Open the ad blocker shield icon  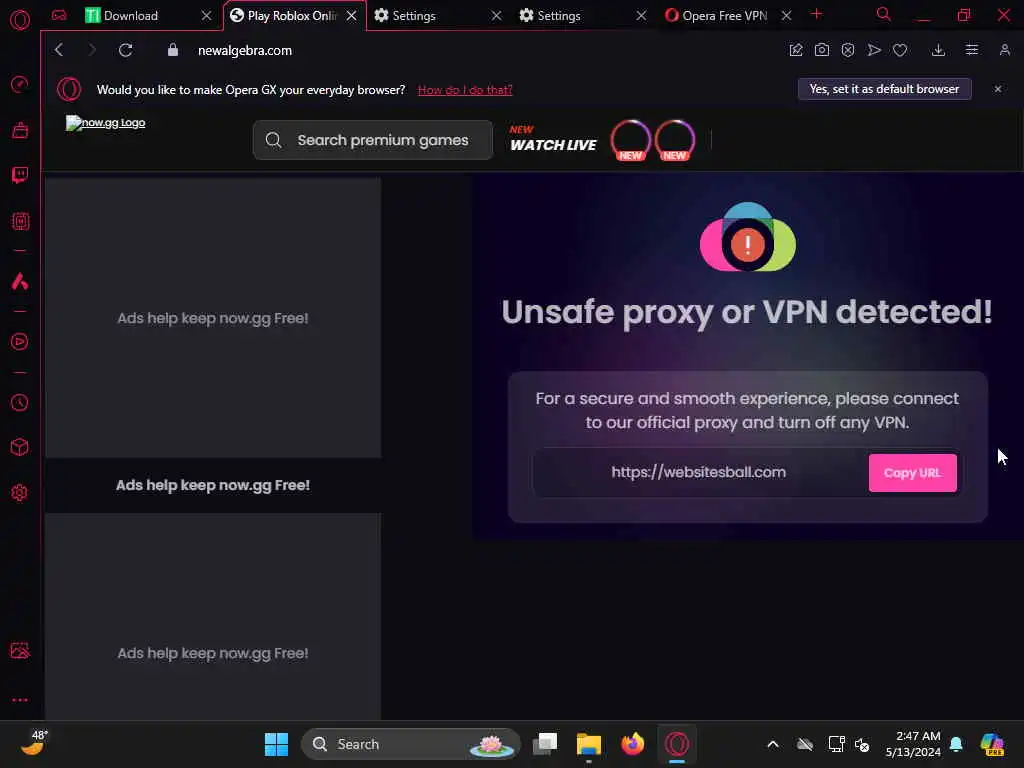848,50
